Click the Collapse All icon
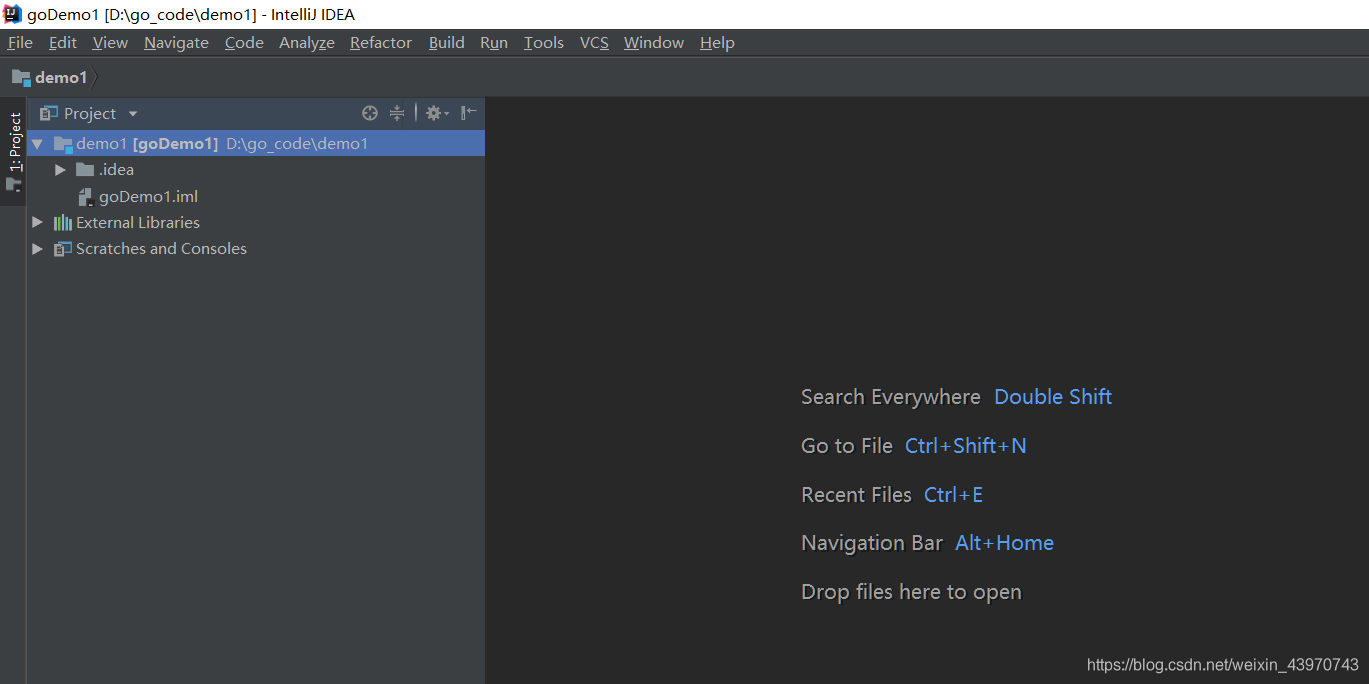The width and height of the screenshot is (1369, 684). tap(397, 113)
